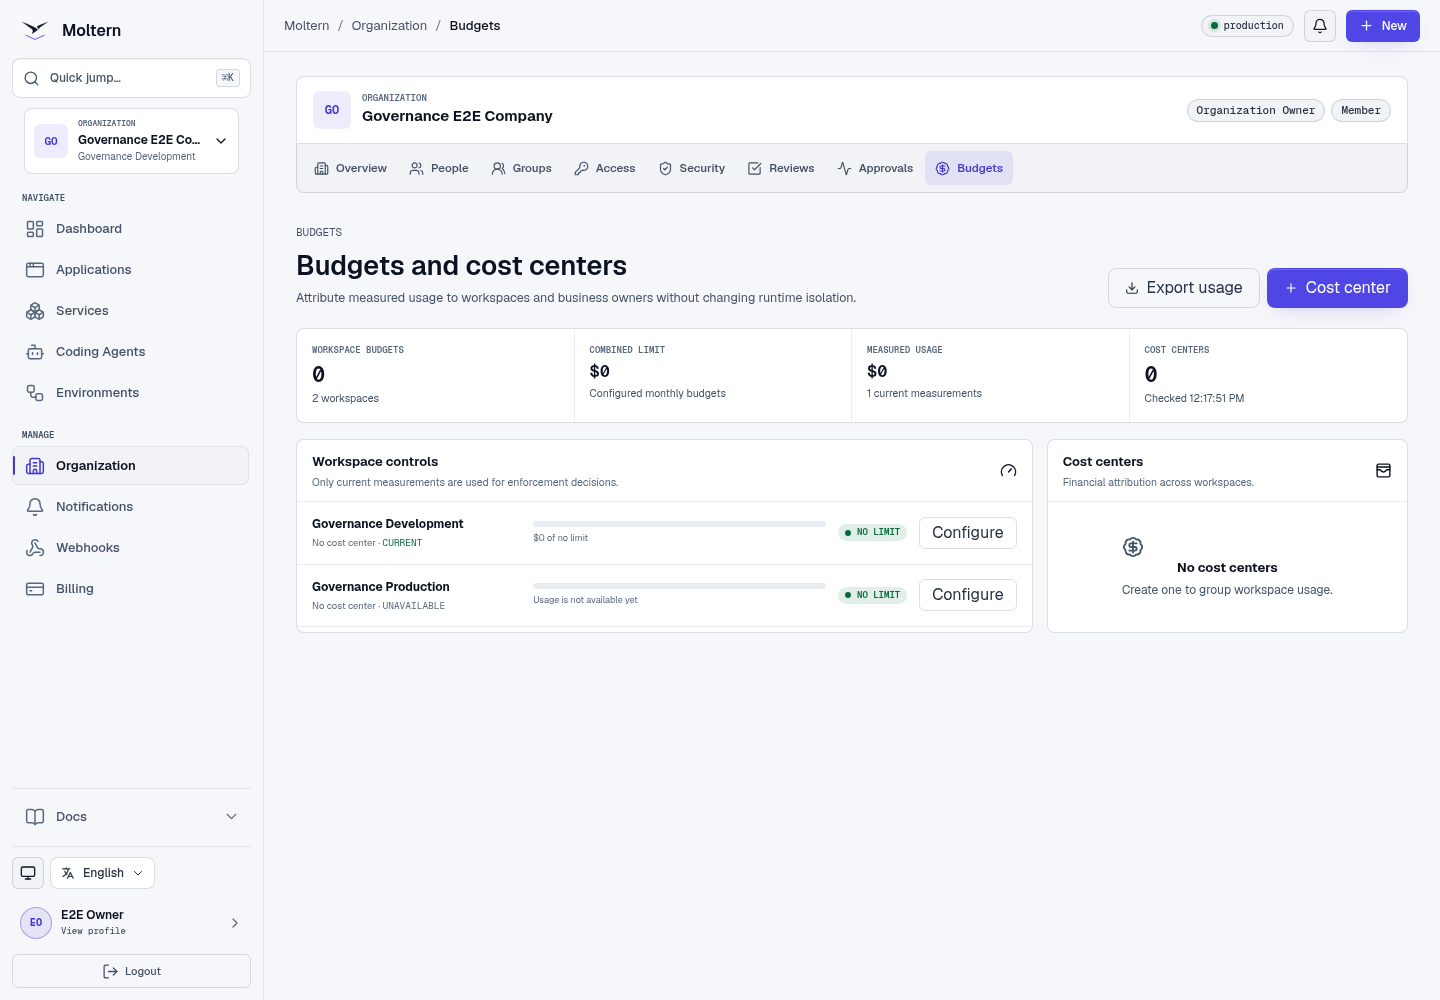
Task: Click the Export usage button
Action: pos(1184,288)
